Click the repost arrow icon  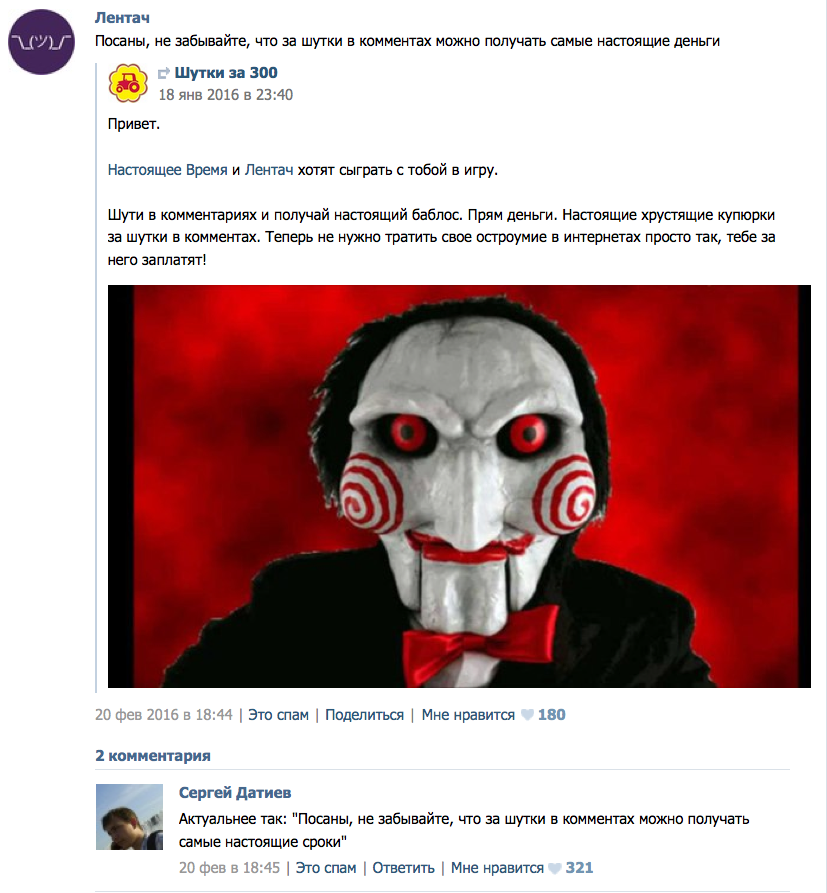[x=164, y=73]
